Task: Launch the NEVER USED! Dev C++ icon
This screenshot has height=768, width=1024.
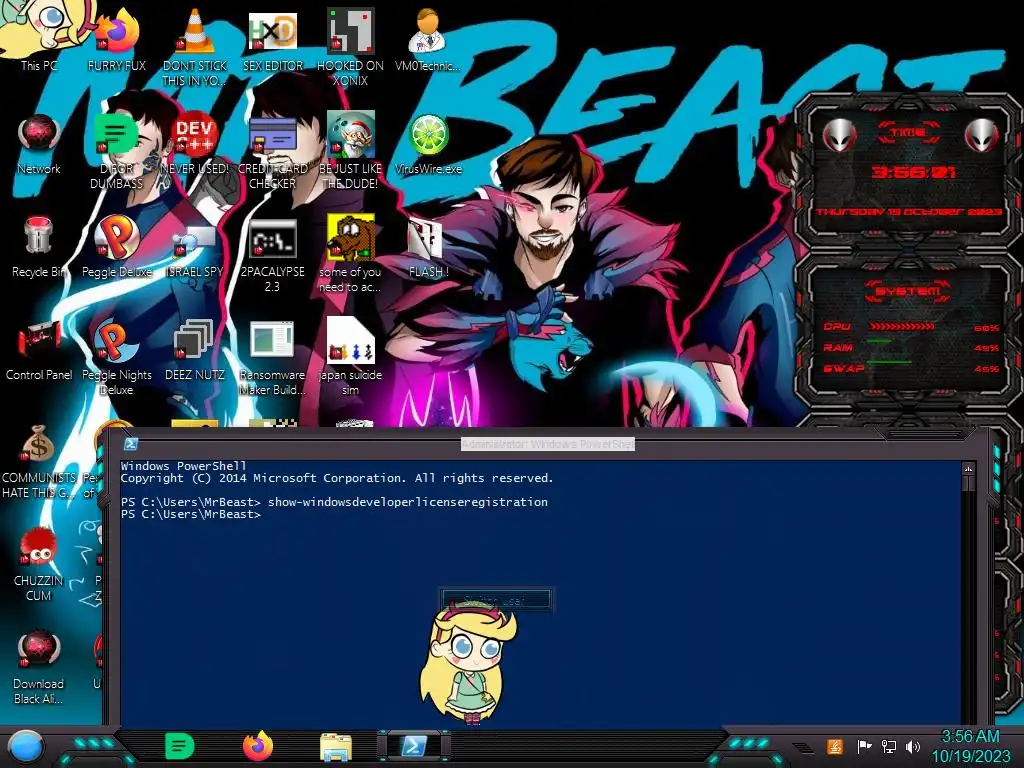Action: [x=195, y=144]
